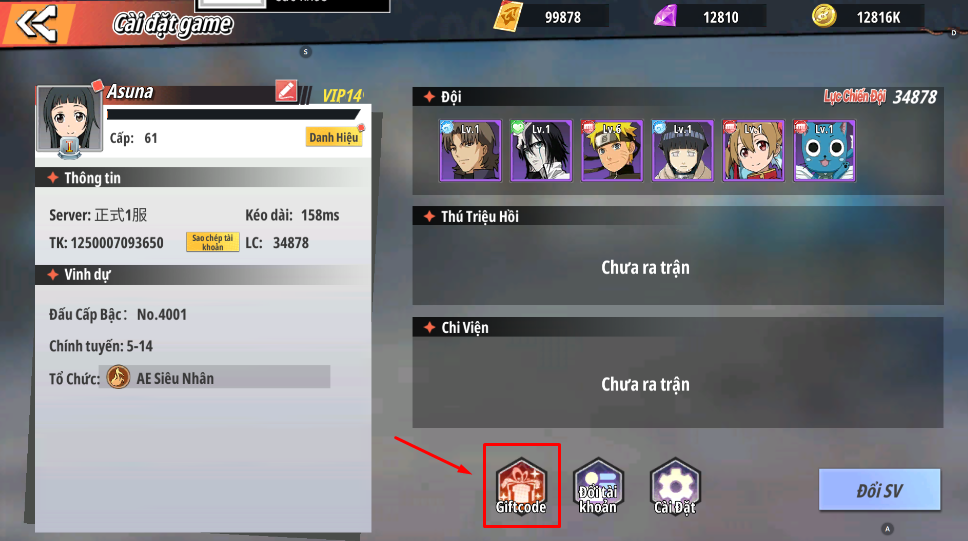
Task: Open the Giftcode gift box icon
Action: [521, 486]
